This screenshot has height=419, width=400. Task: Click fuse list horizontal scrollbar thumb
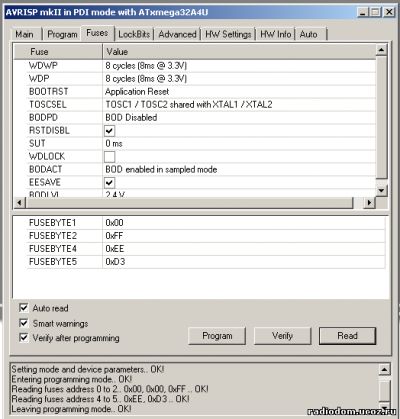coord(189,202)
